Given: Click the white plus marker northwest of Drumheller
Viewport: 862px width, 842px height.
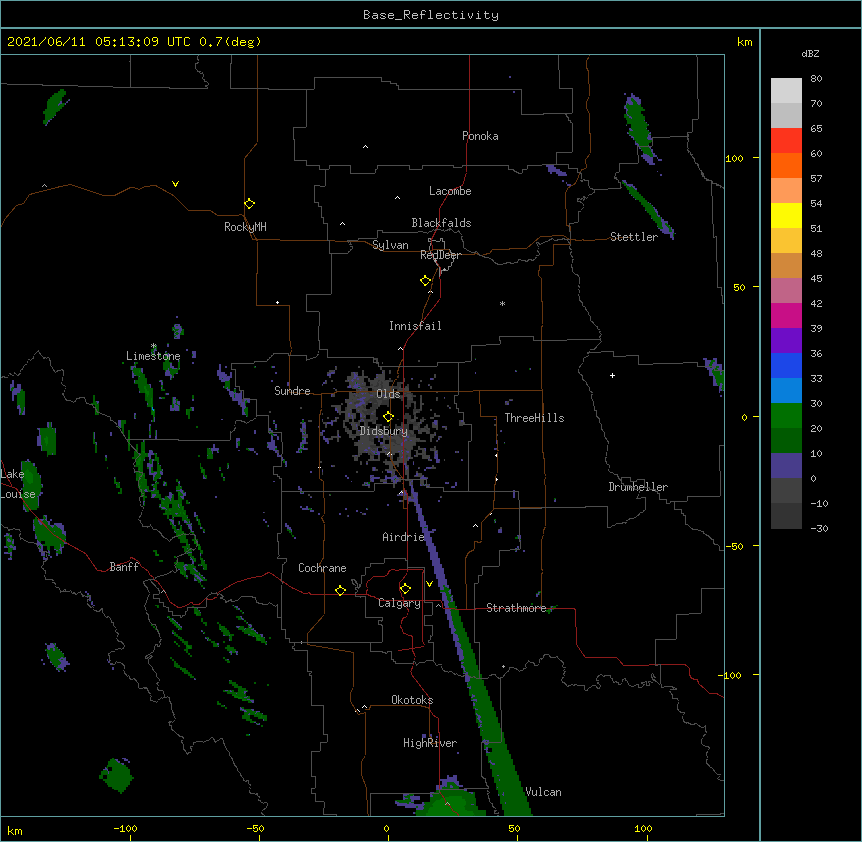Looking at the screenshot, I should [x=612, y=375].
